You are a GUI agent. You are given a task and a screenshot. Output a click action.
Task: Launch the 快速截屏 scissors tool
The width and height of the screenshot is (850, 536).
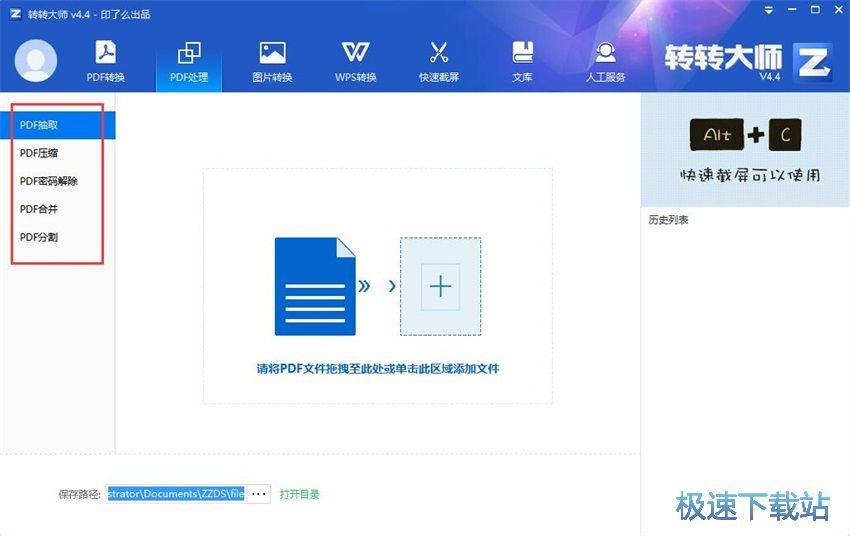coord(439,61)
